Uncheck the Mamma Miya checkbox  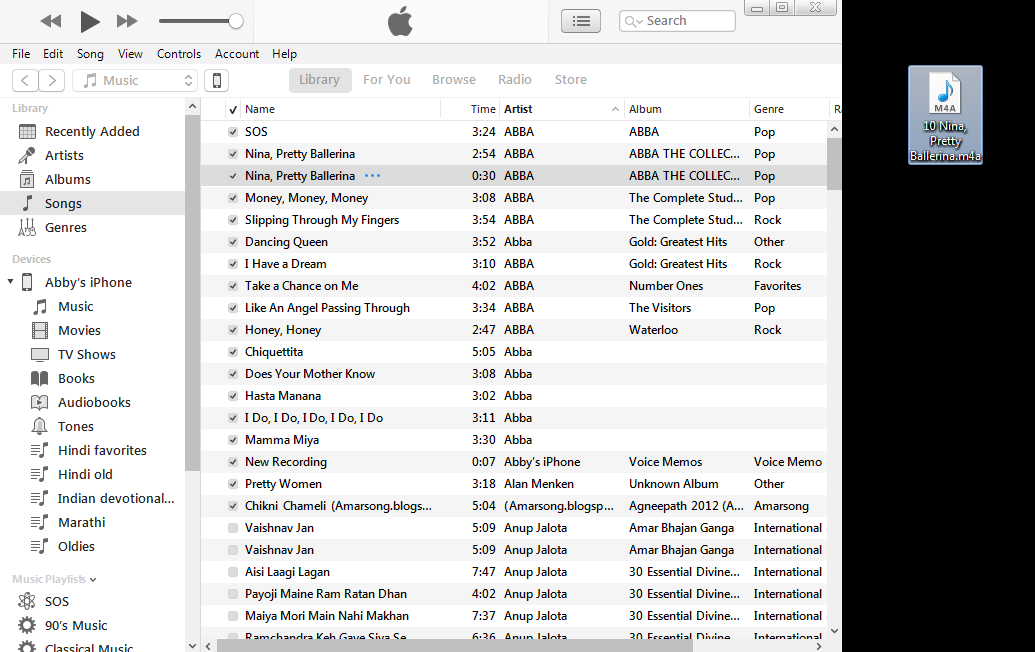pos(233,440)
